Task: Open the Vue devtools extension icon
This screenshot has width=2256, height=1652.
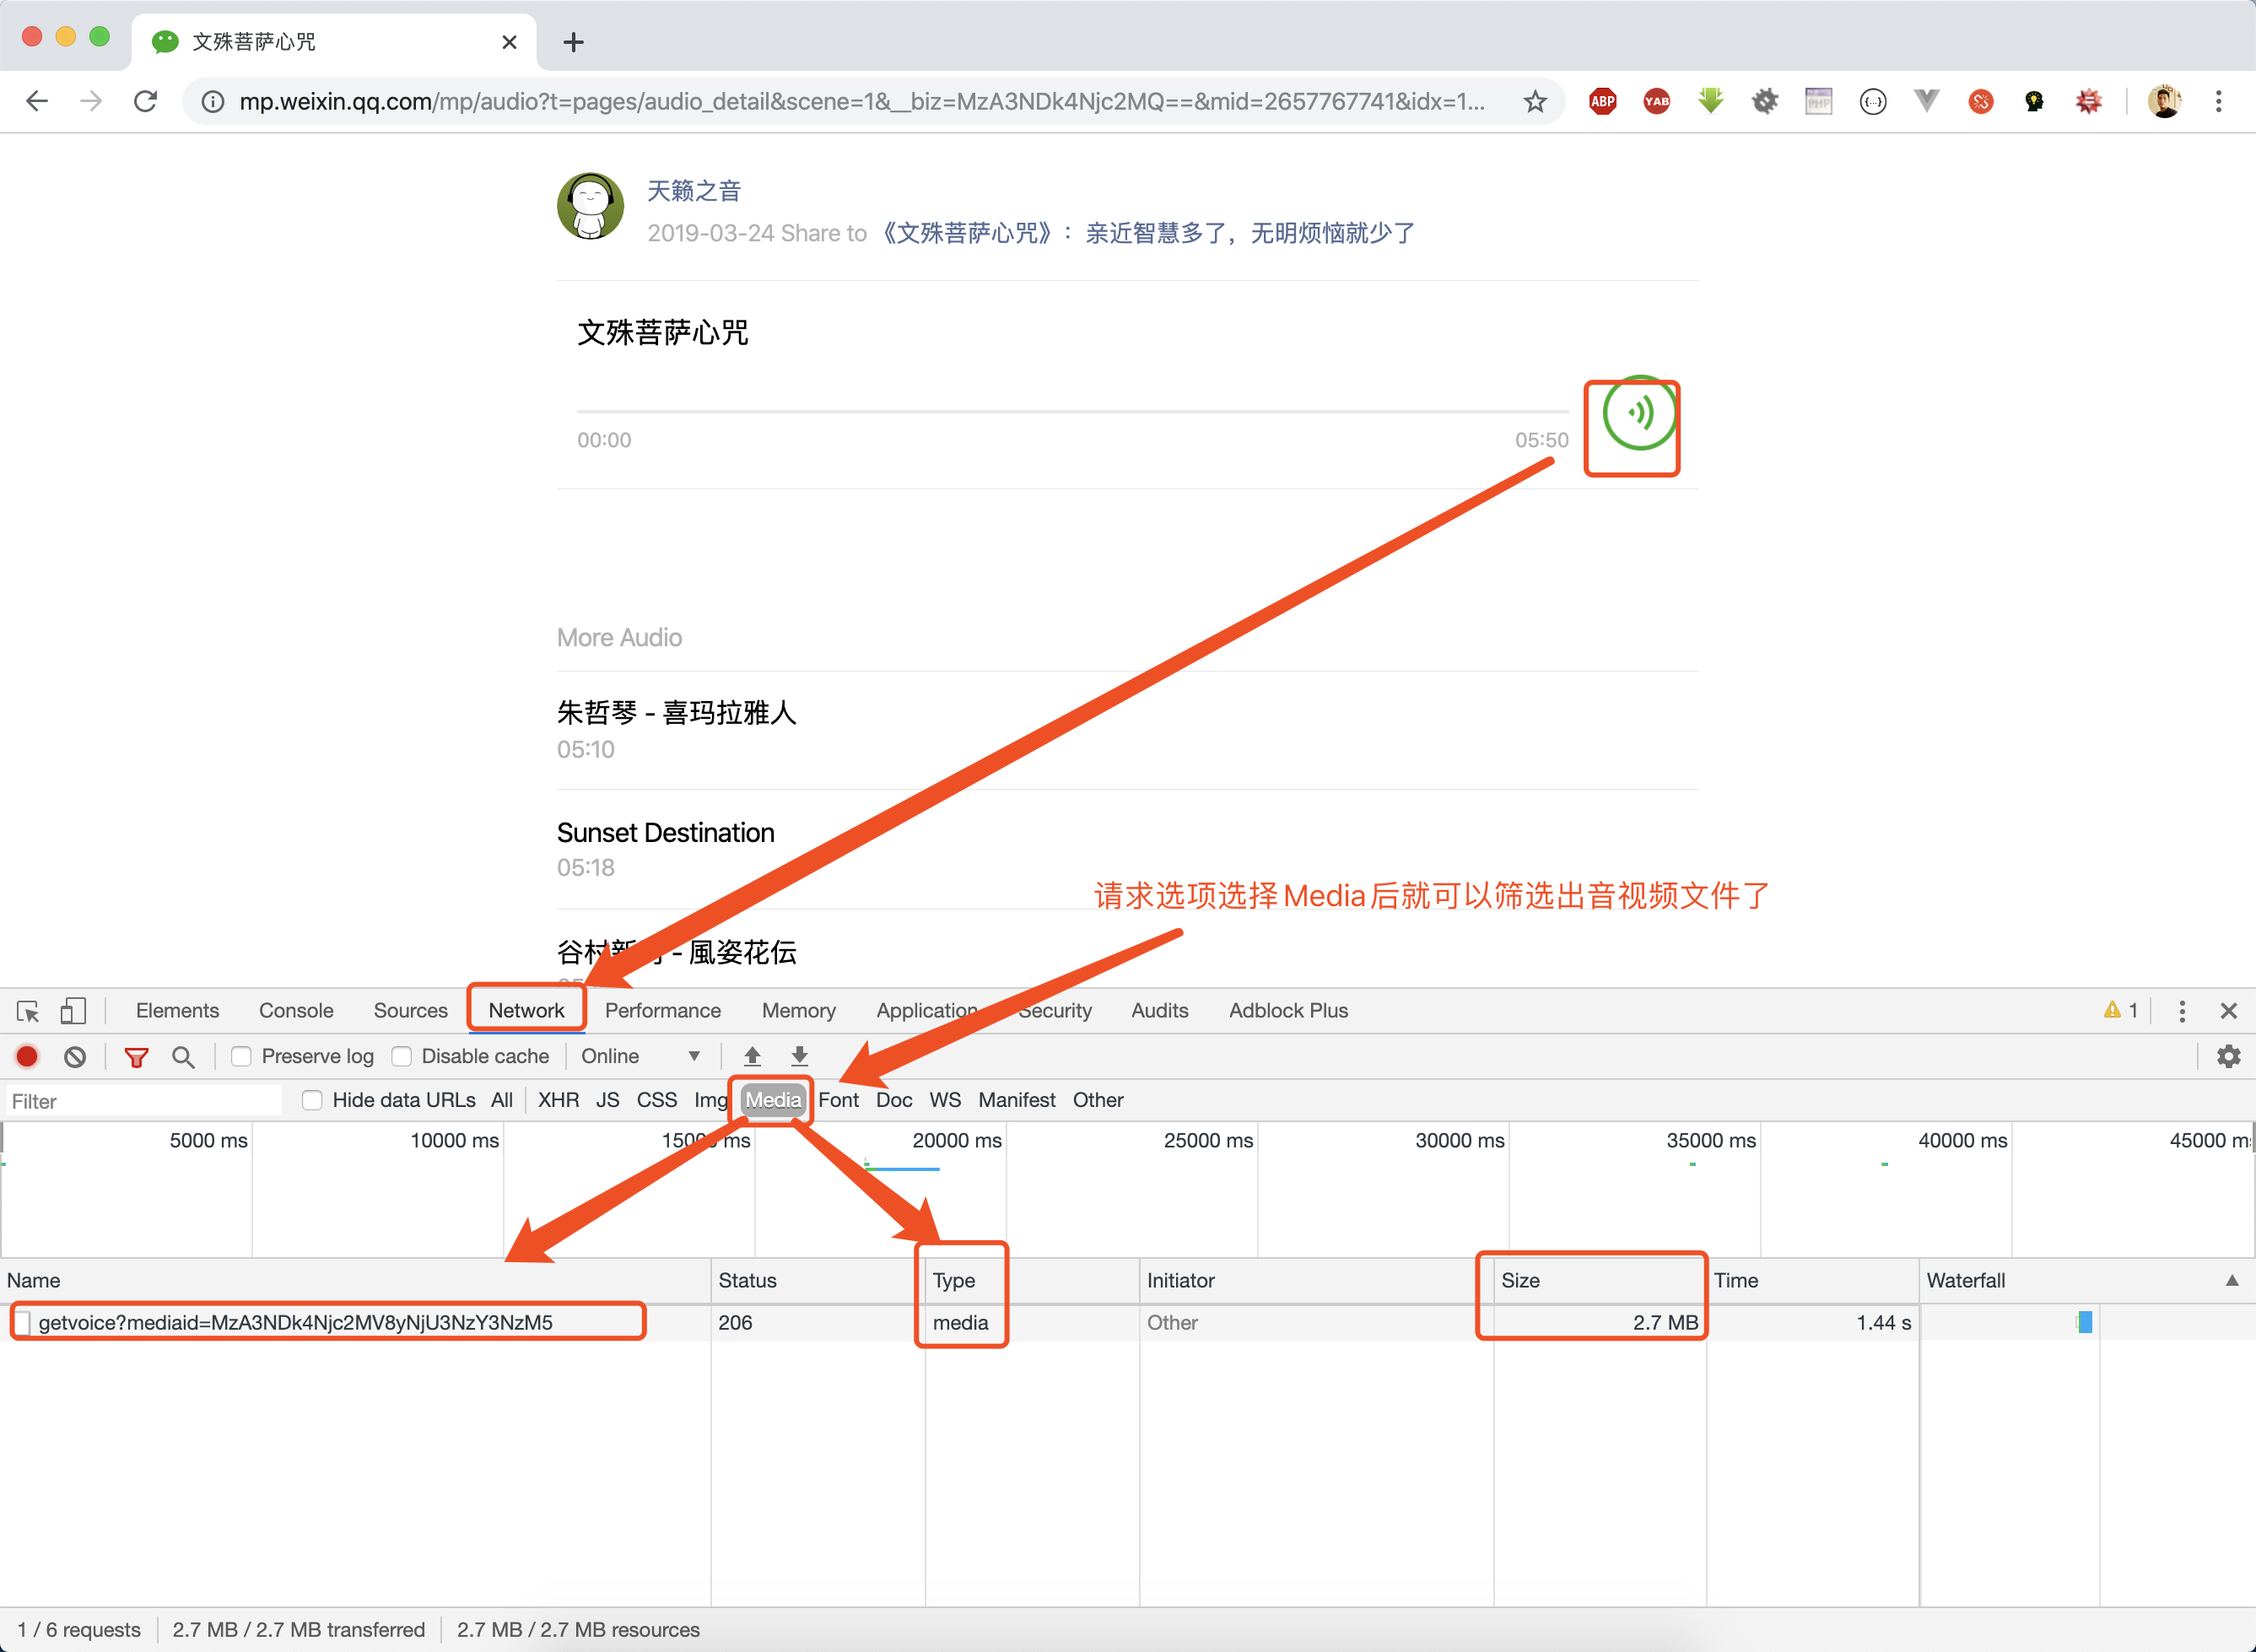Action: click(1927, 101)
